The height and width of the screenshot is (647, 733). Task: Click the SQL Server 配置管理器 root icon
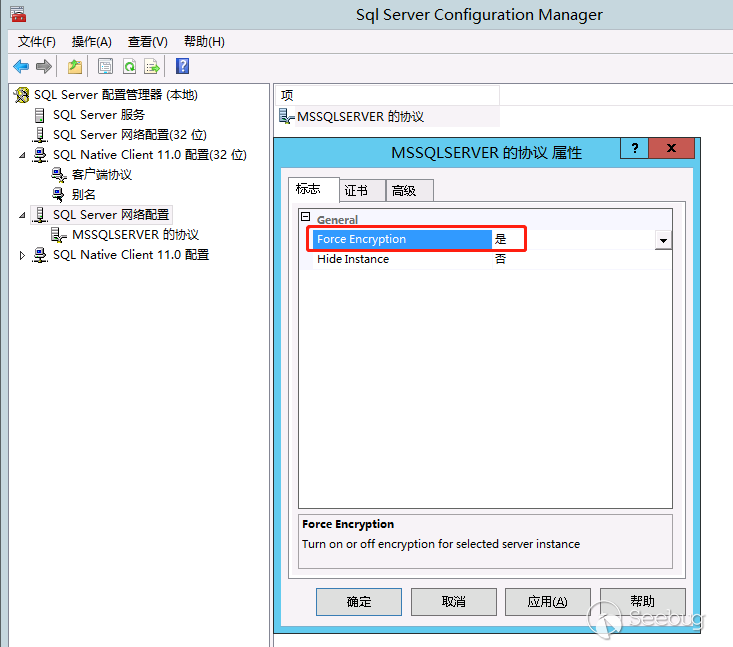coord(22,95)
